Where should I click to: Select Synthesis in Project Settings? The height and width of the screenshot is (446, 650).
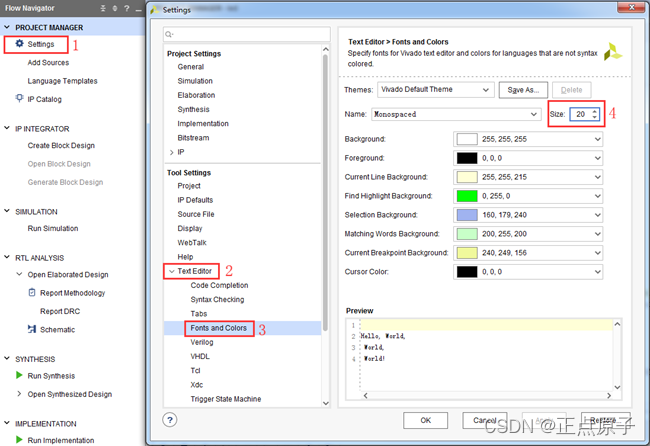coord(193,109)
